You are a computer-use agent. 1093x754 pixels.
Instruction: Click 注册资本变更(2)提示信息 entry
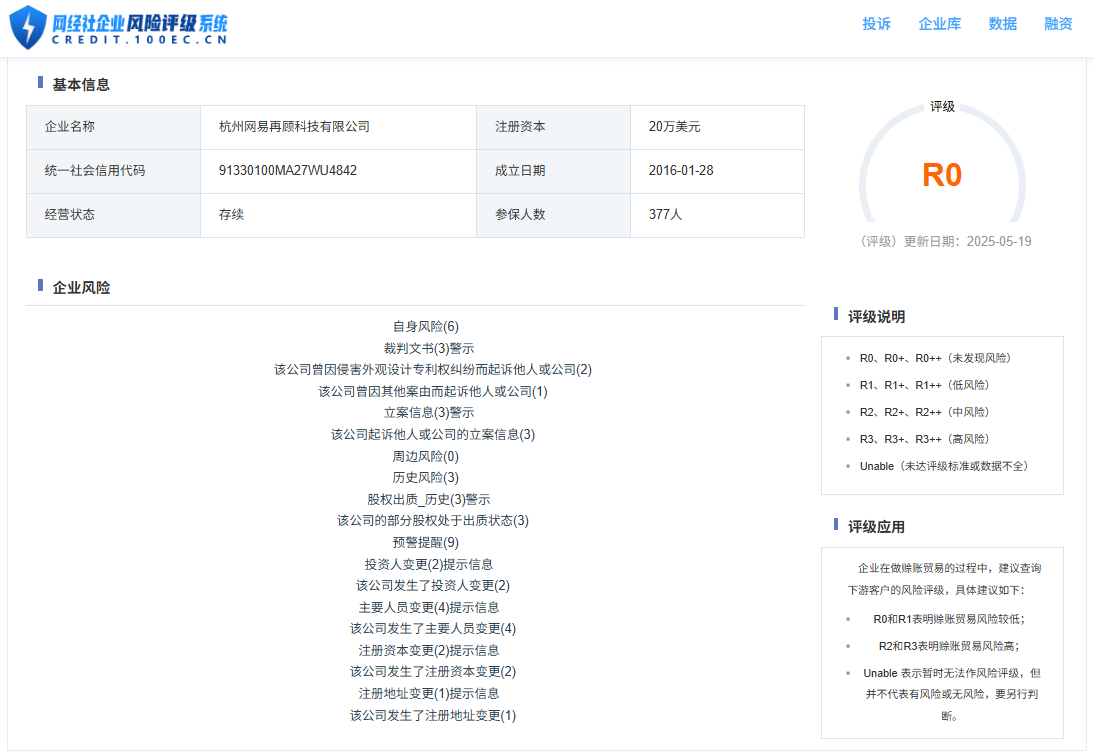(428, 650)
